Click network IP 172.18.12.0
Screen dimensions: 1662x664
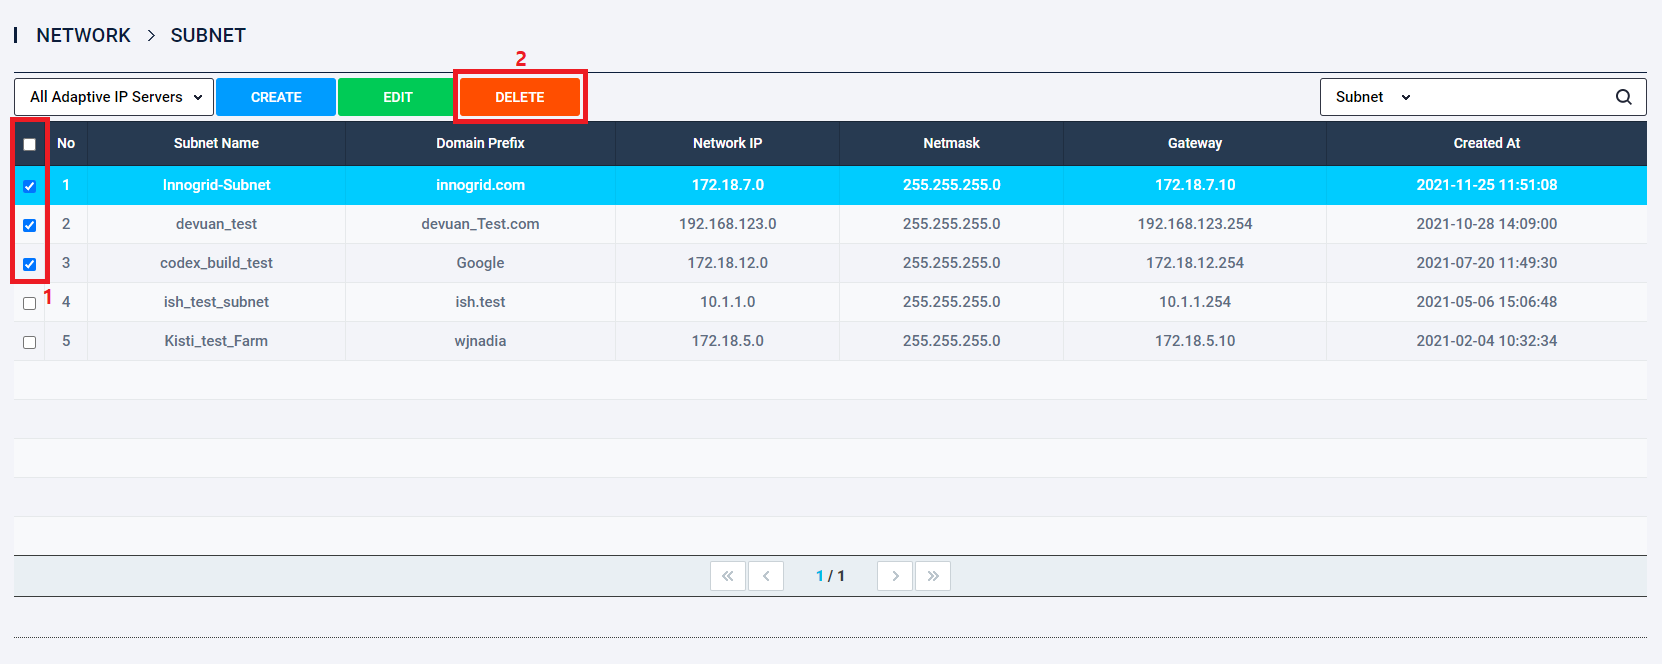[727, 263]
